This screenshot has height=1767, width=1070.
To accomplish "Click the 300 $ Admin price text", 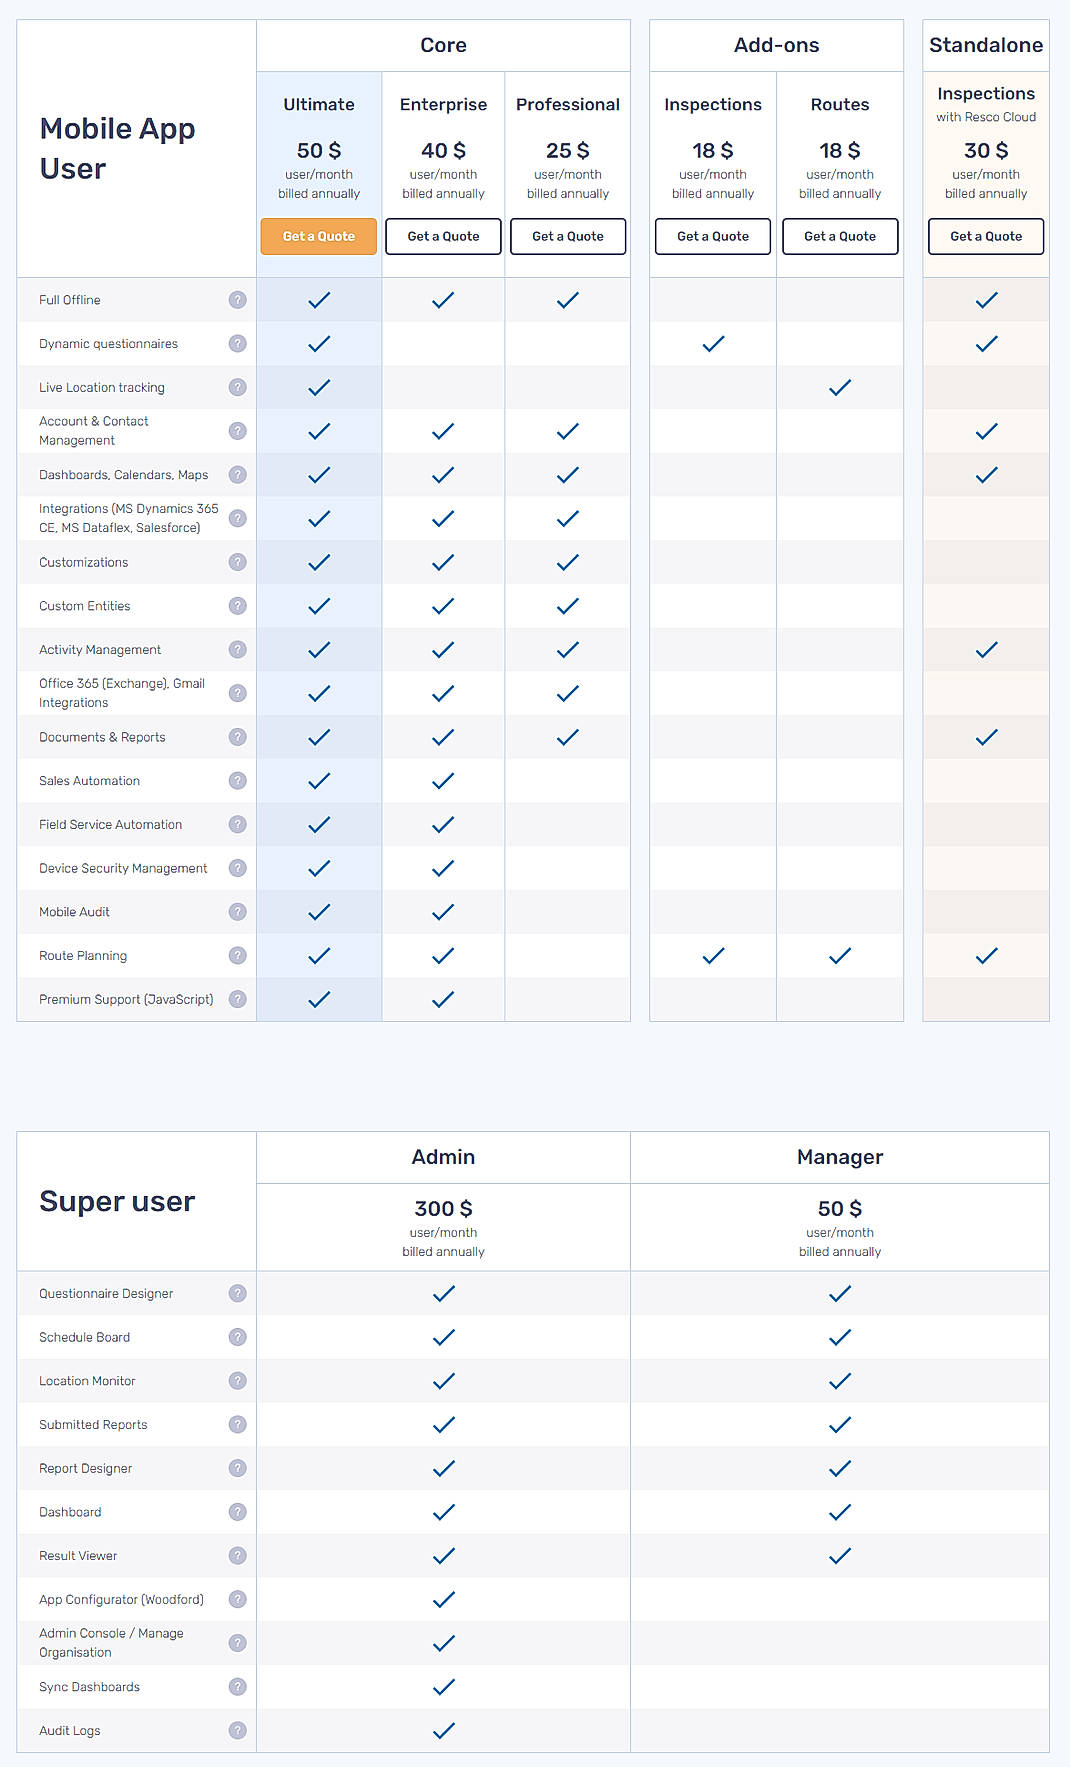I will tap(443, 1208).
